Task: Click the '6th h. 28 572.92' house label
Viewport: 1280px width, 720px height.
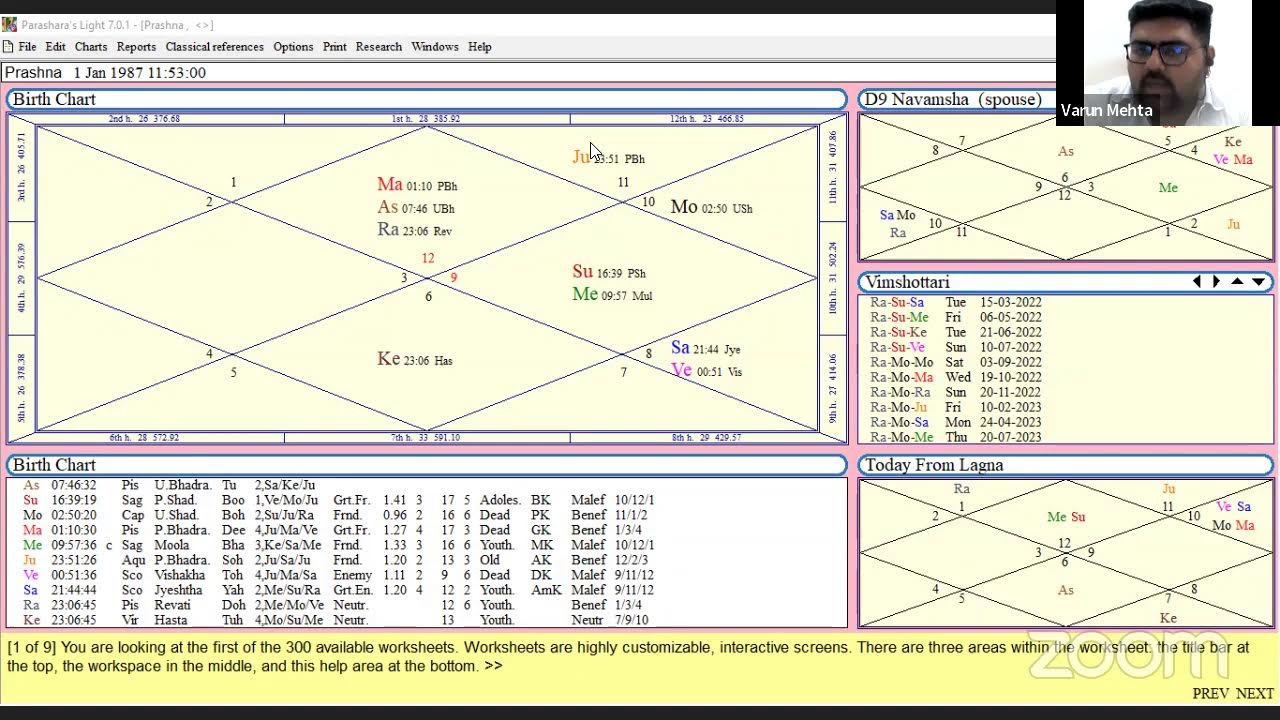Action: pos(145,438)
